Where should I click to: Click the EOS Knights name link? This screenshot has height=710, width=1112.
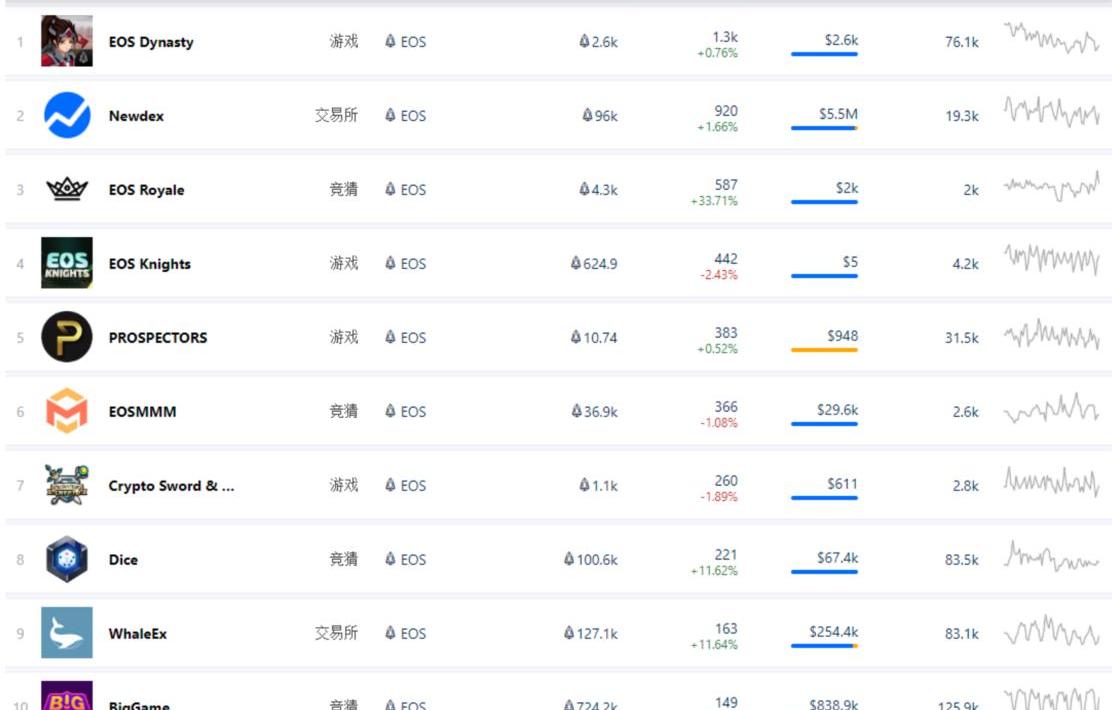(150, 264)
